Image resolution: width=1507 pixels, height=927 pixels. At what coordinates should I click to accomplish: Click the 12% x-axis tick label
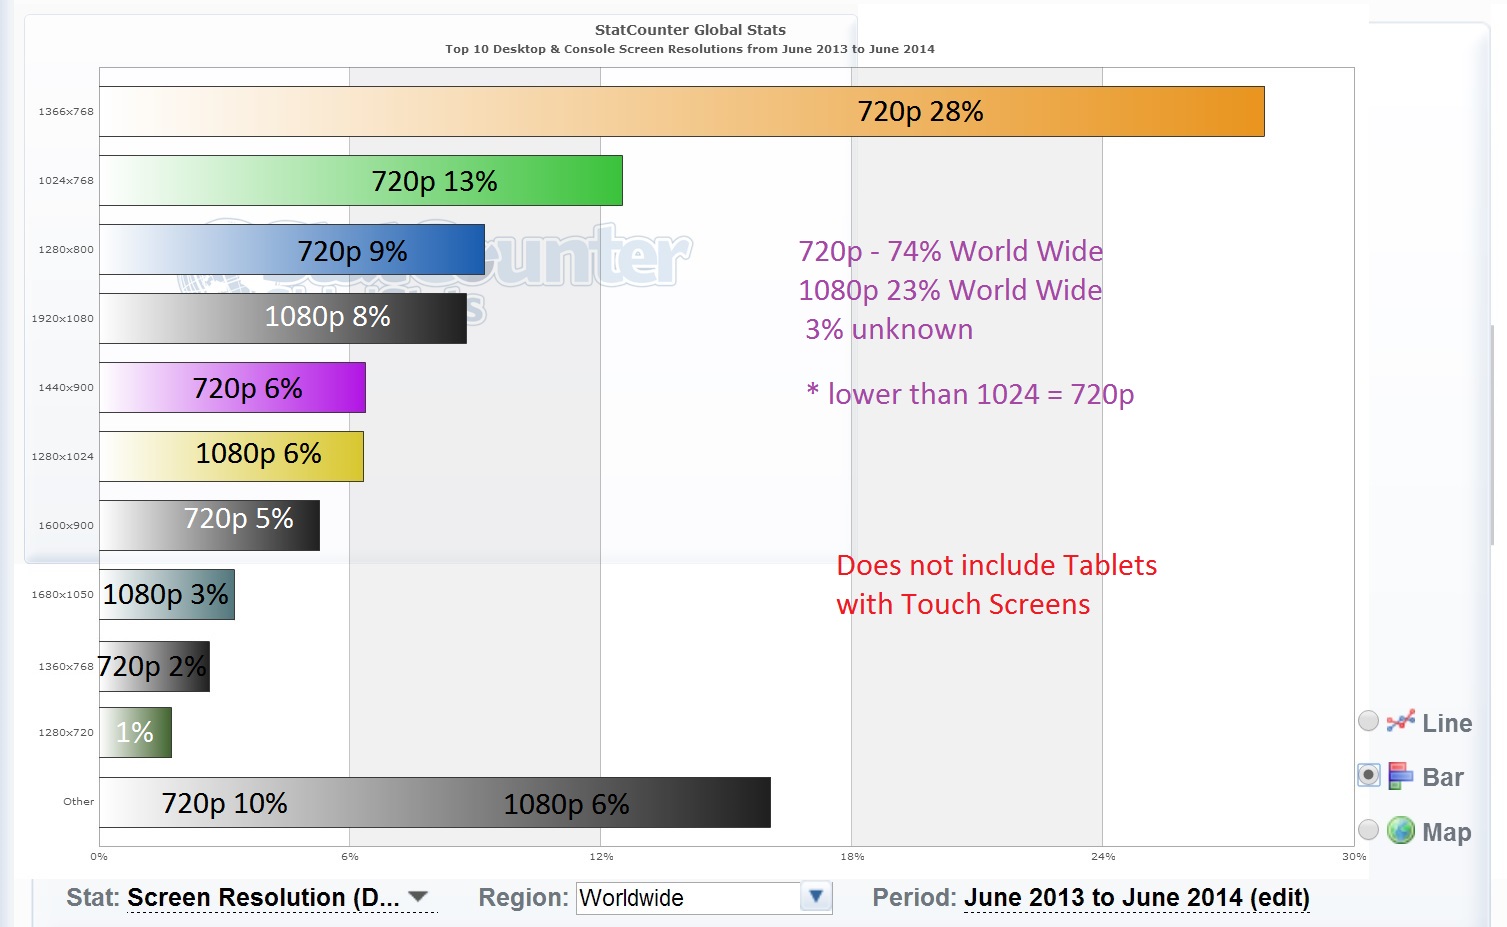coord(601,856)
